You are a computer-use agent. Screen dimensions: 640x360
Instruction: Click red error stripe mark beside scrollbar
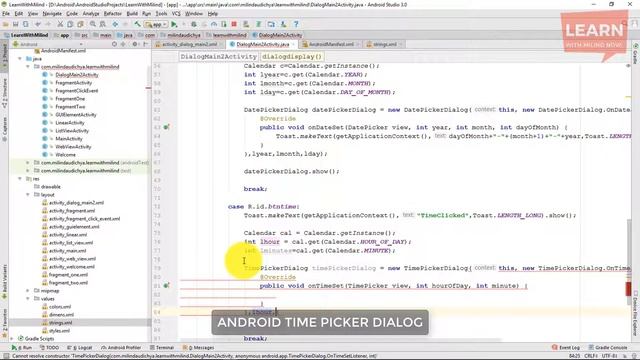point(629,288)
